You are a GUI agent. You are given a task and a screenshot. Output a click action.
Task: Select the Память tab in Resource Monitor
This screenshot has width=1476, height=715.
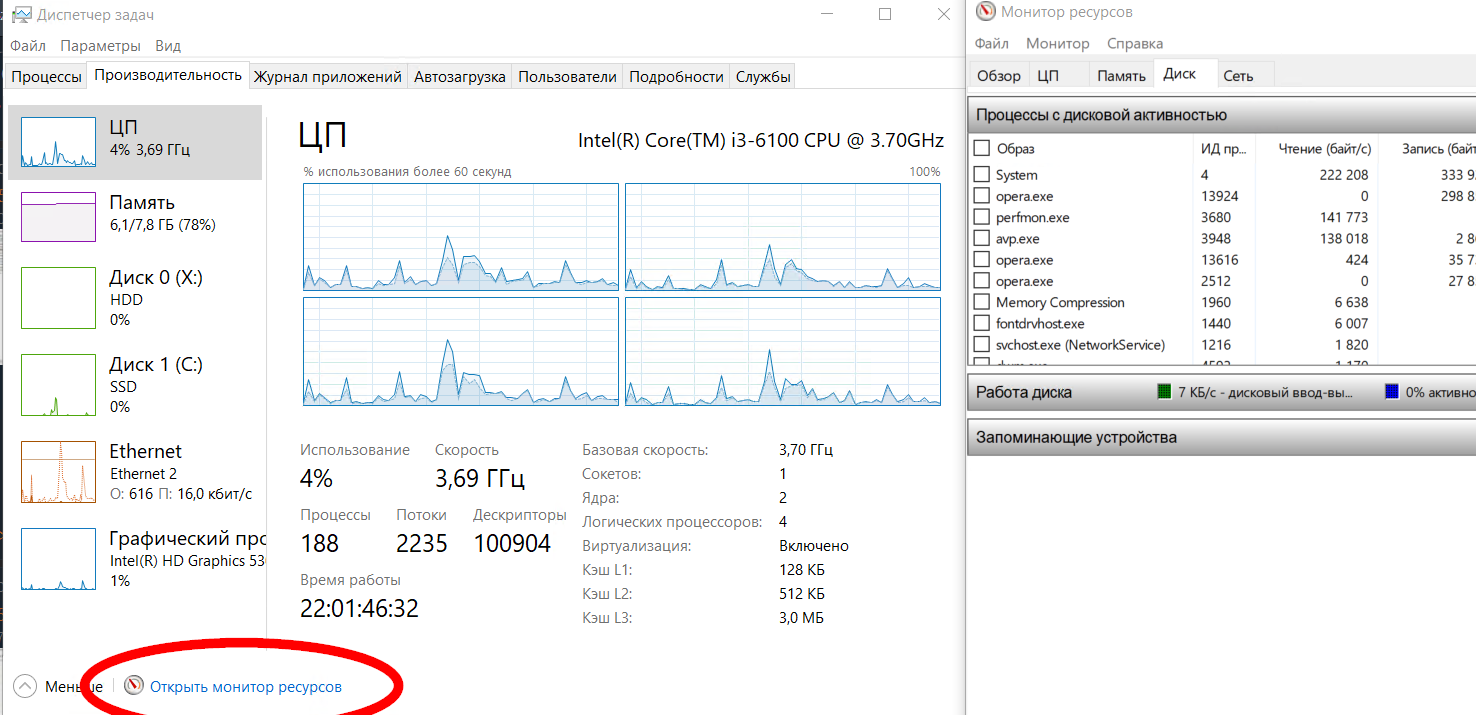[1121, 76]
